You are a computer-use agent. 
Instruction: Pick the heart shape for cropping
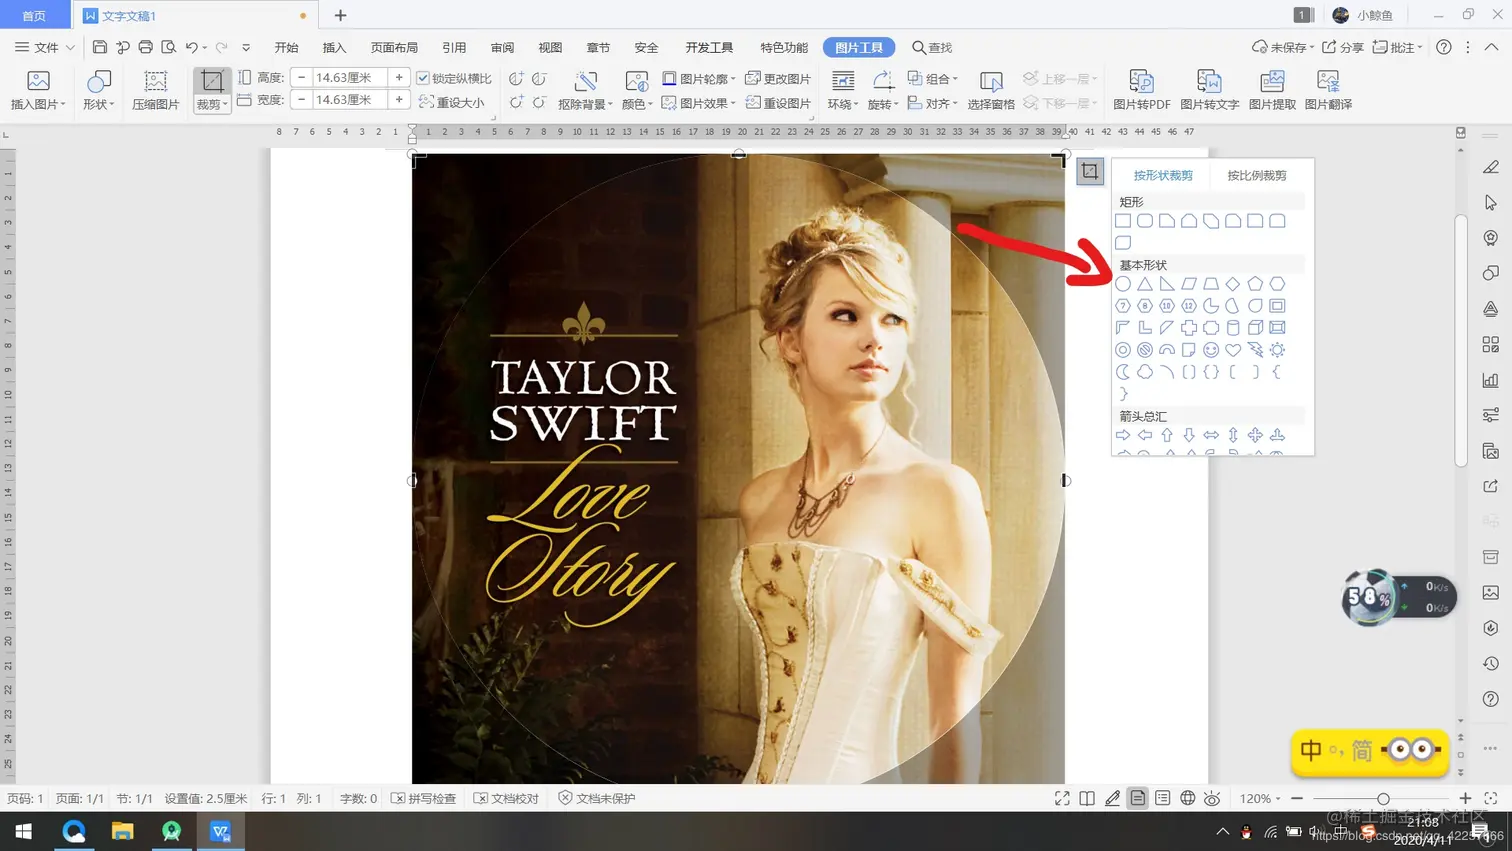pos(1233,350)
